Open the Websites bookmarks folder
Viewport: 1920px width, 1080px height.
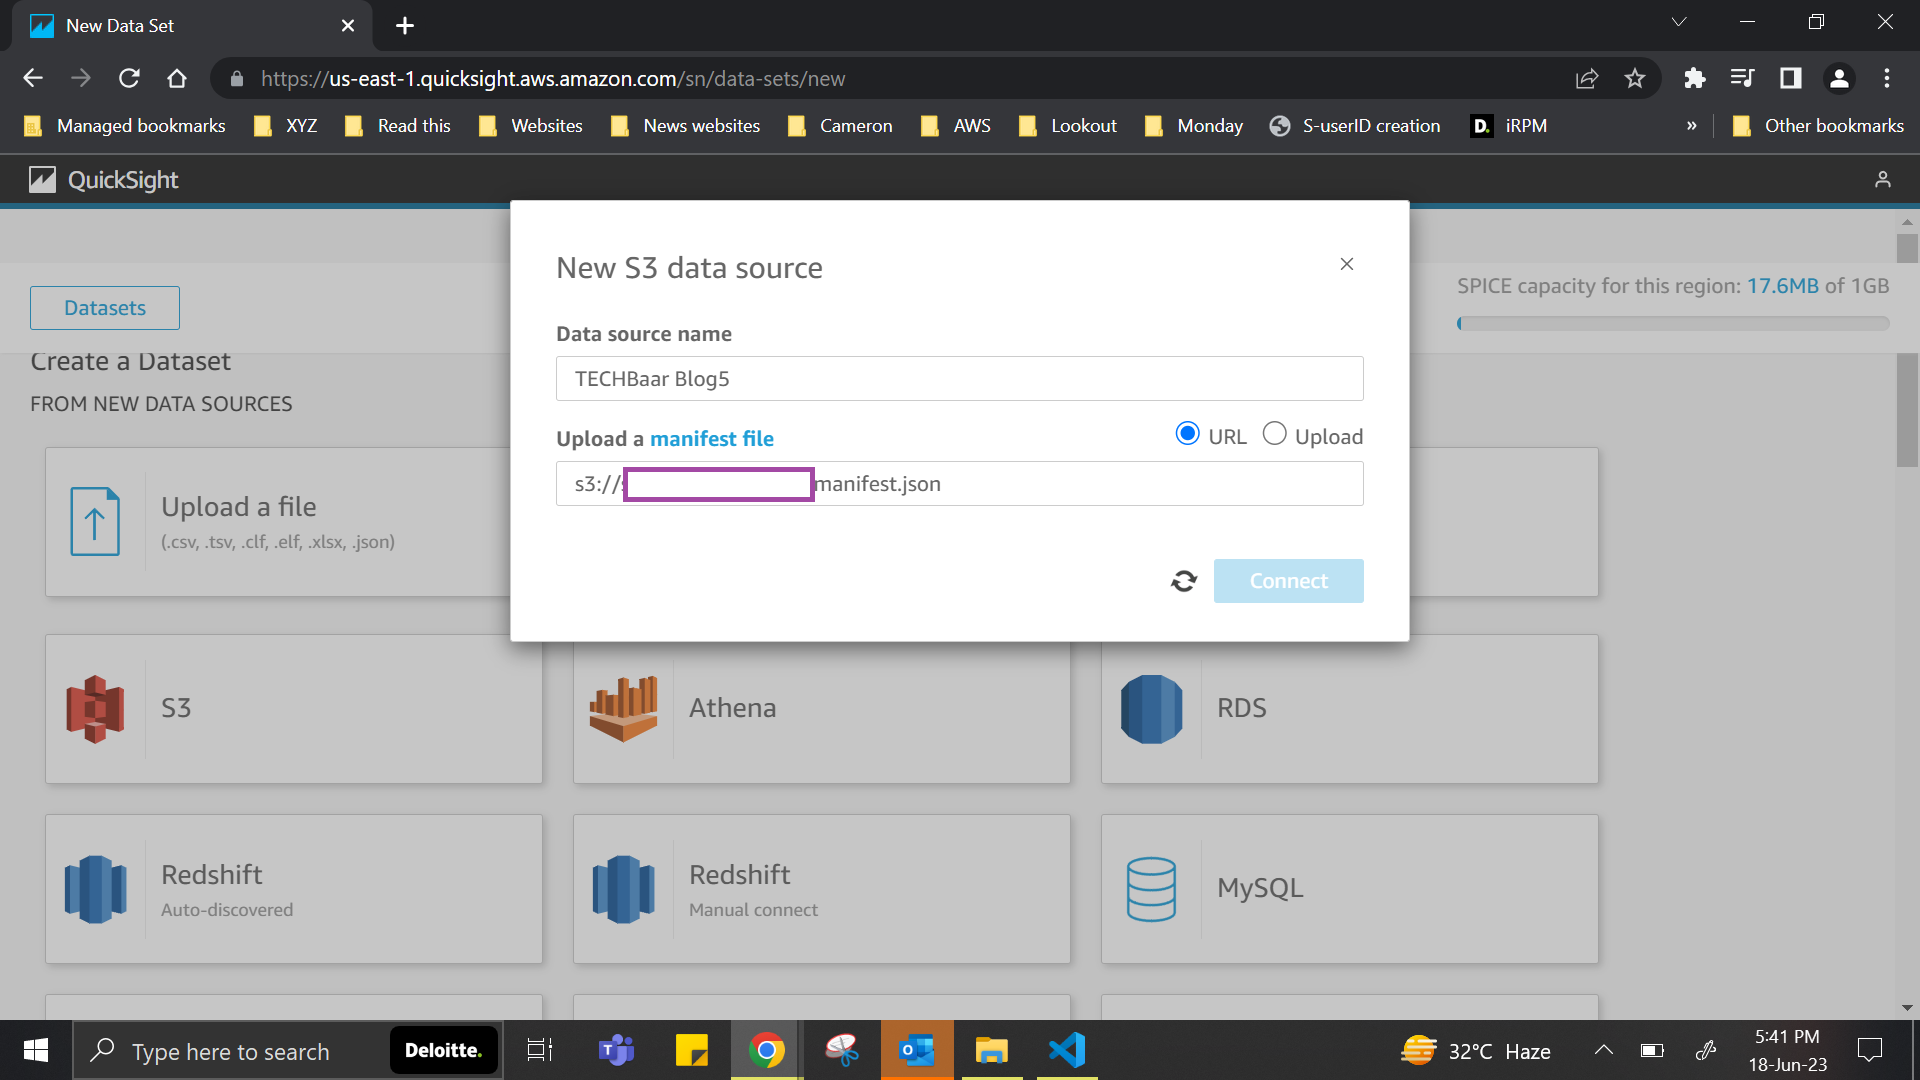[531, 126]
